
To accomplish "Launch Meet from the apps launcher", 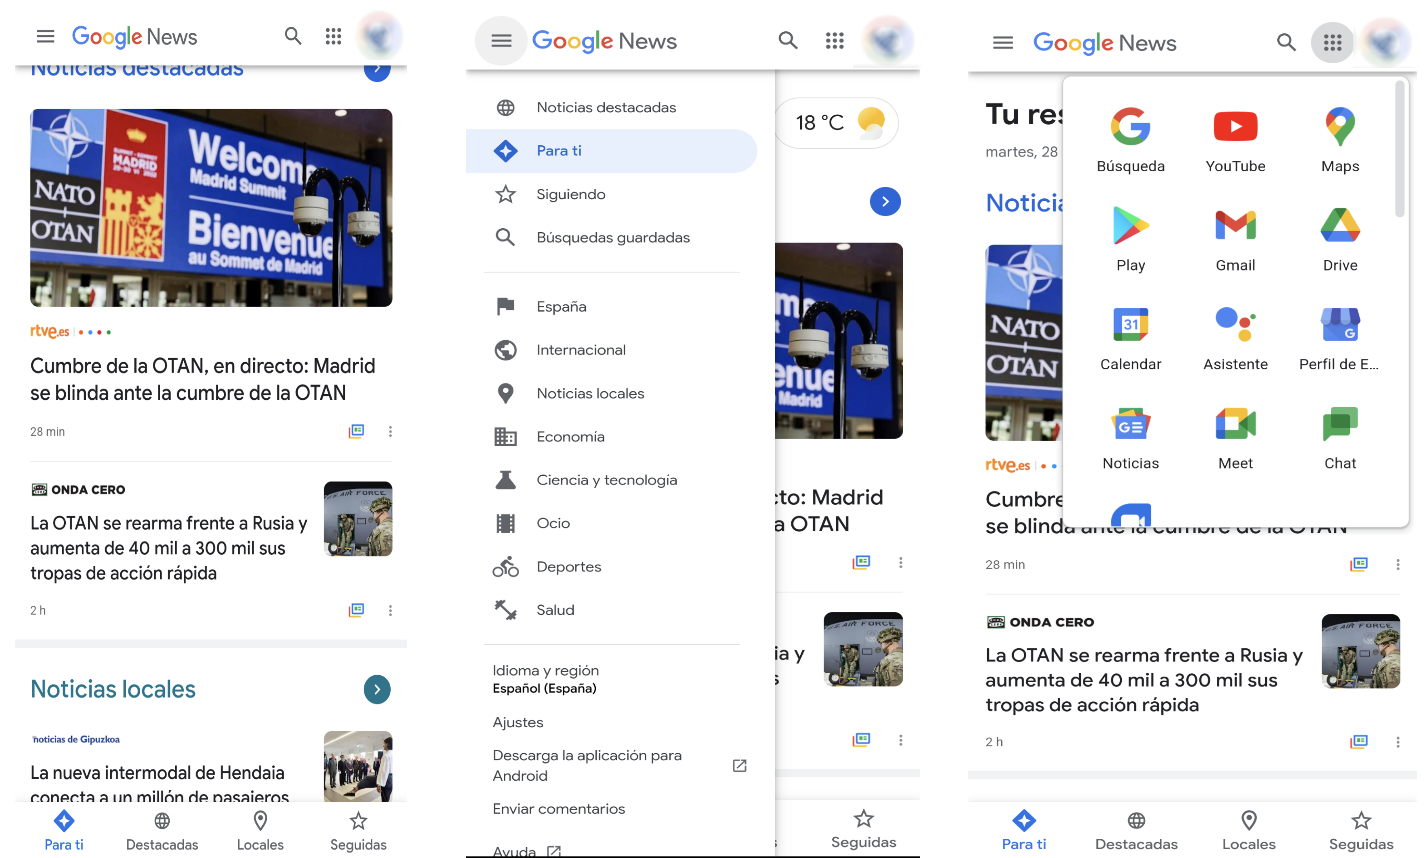I will pos(1236,437).
